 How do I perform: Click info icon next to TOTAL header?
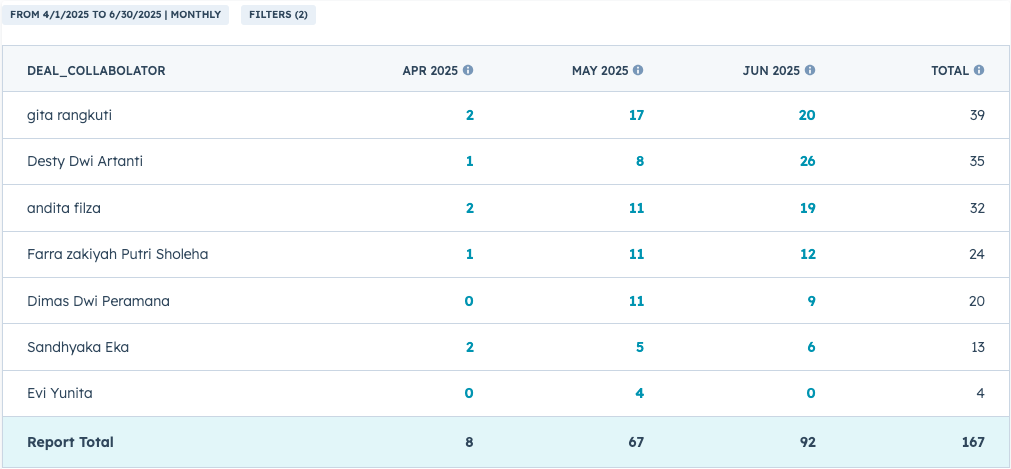[x=979, y=71]
